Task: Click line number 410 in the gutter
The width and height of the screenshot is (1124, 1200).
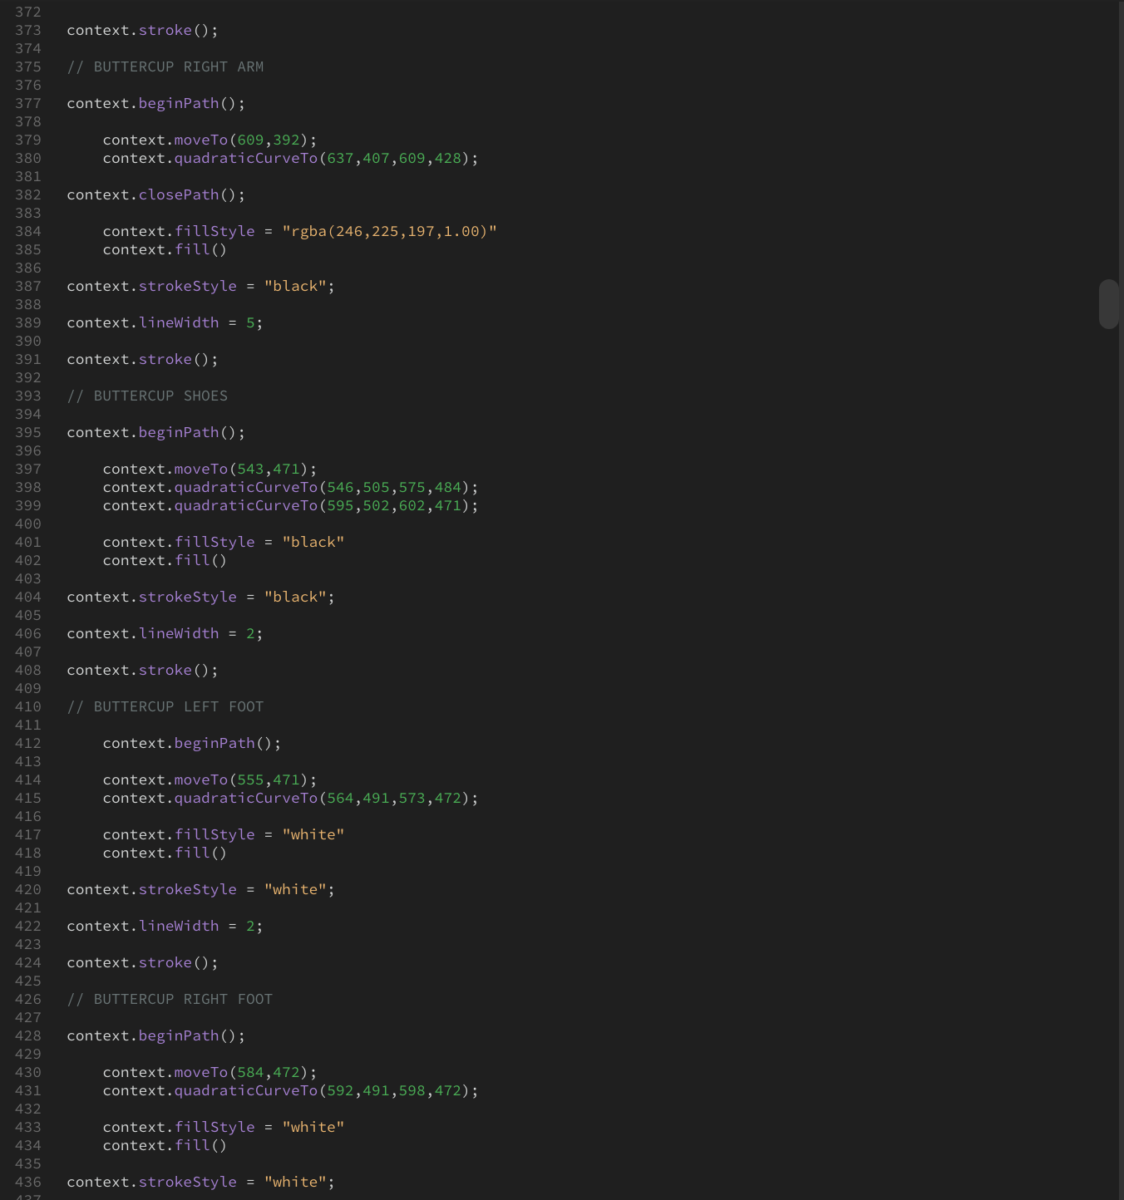Action: (x=28, y=707)
